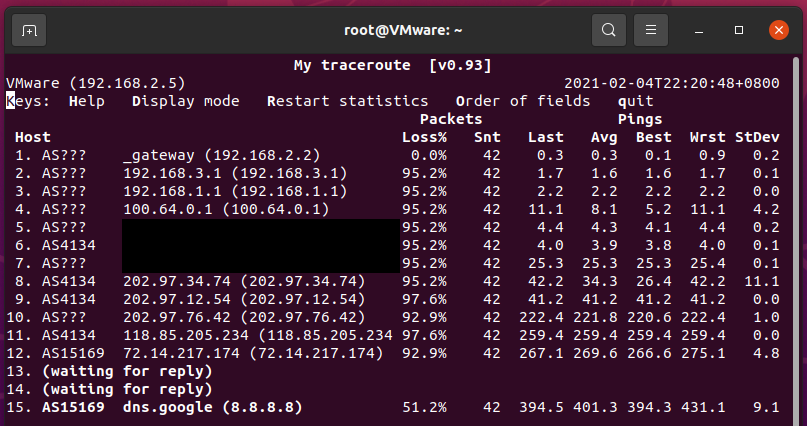
Task: Click the Pings column group header
Action: [x=640, y=119]
